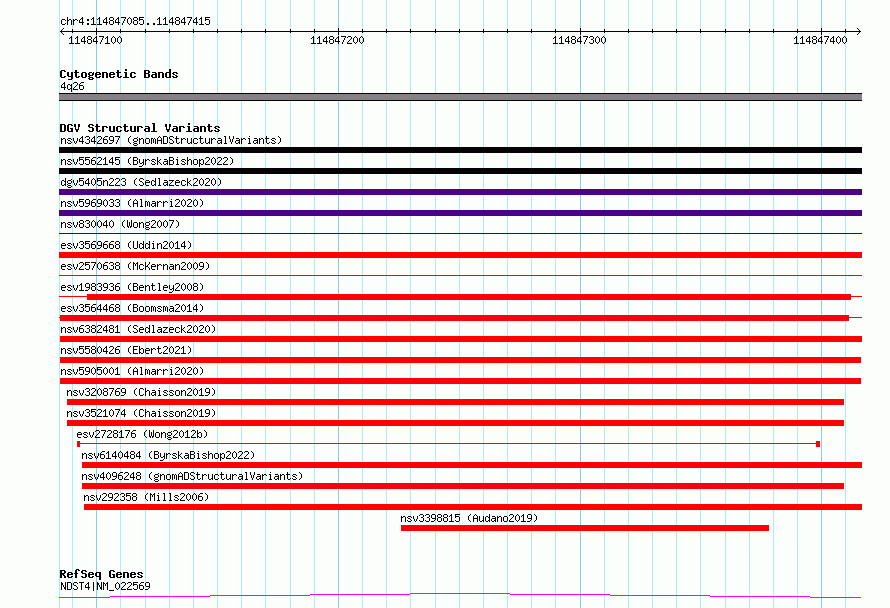
Task: Click ruler position 114847200
Action: pyautogui.click(x=337, y=40)
